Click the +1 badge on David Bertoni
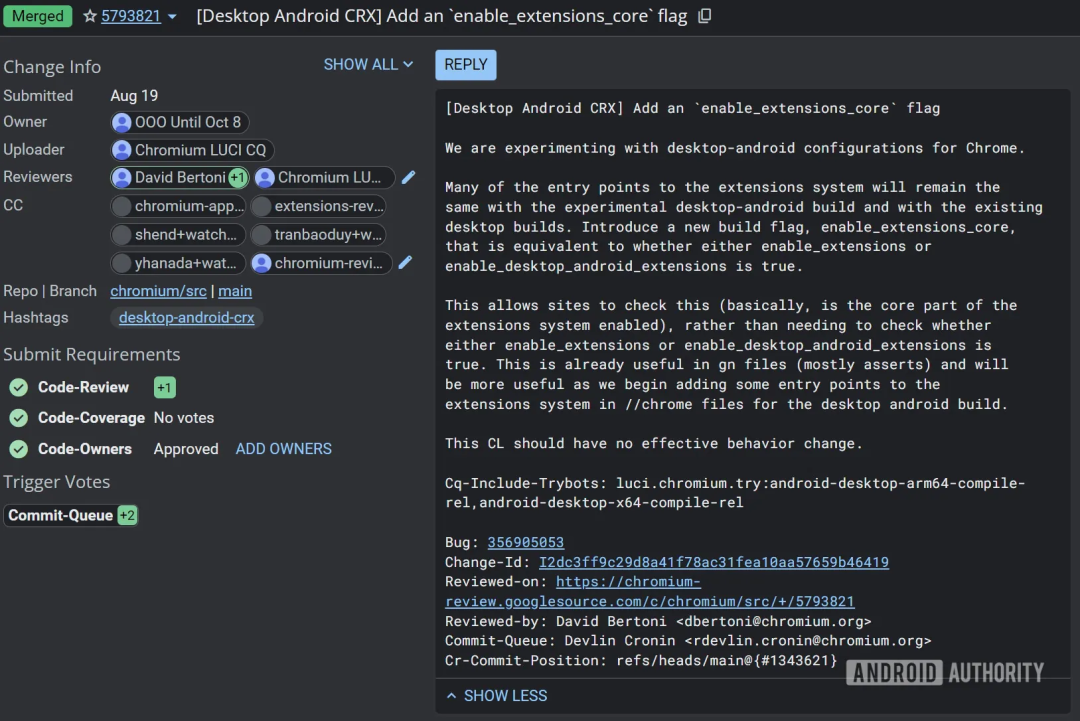1080x721 pixels. pos(238,178)
